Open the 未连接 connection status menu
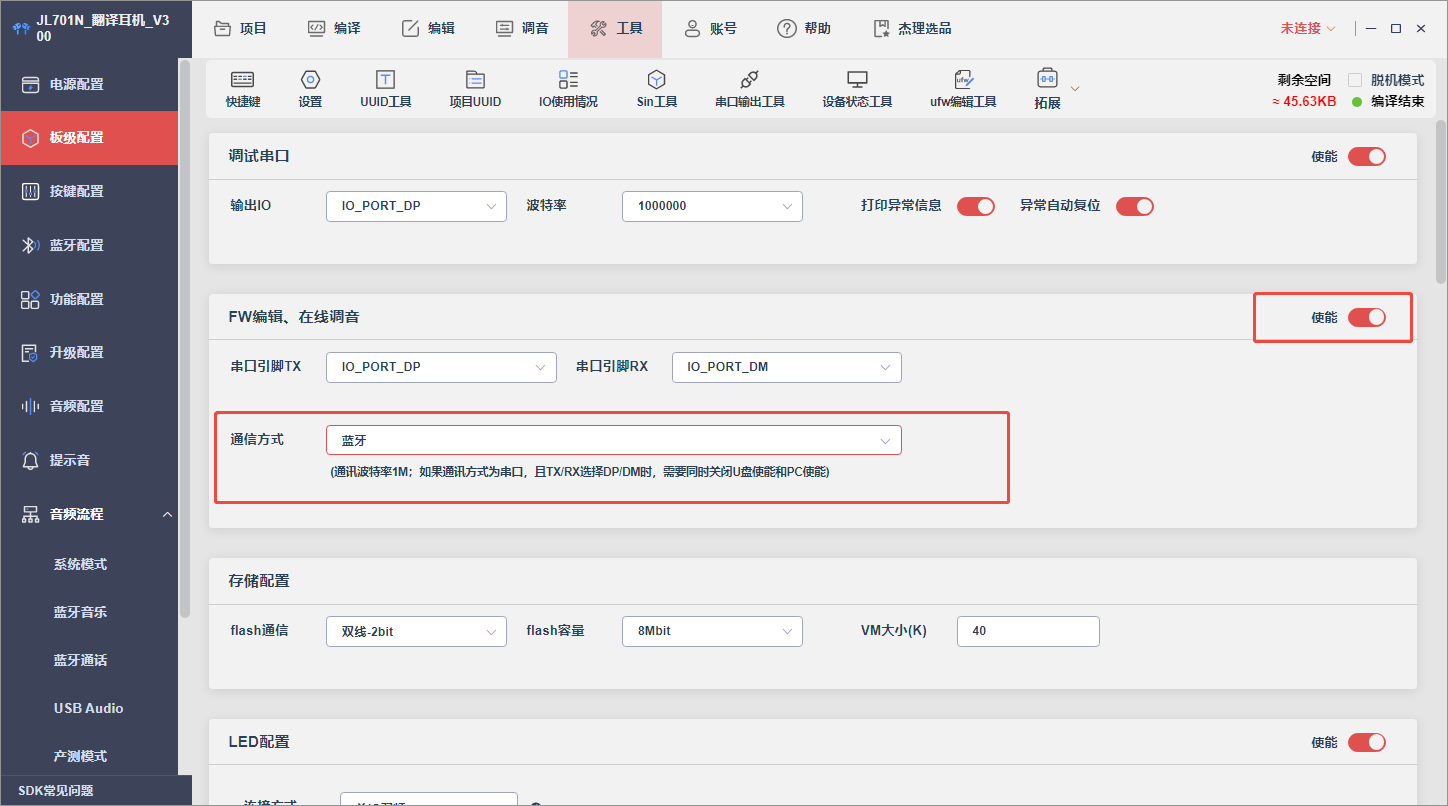The width and height of the screenshot is (1448, 806). 1308,28
